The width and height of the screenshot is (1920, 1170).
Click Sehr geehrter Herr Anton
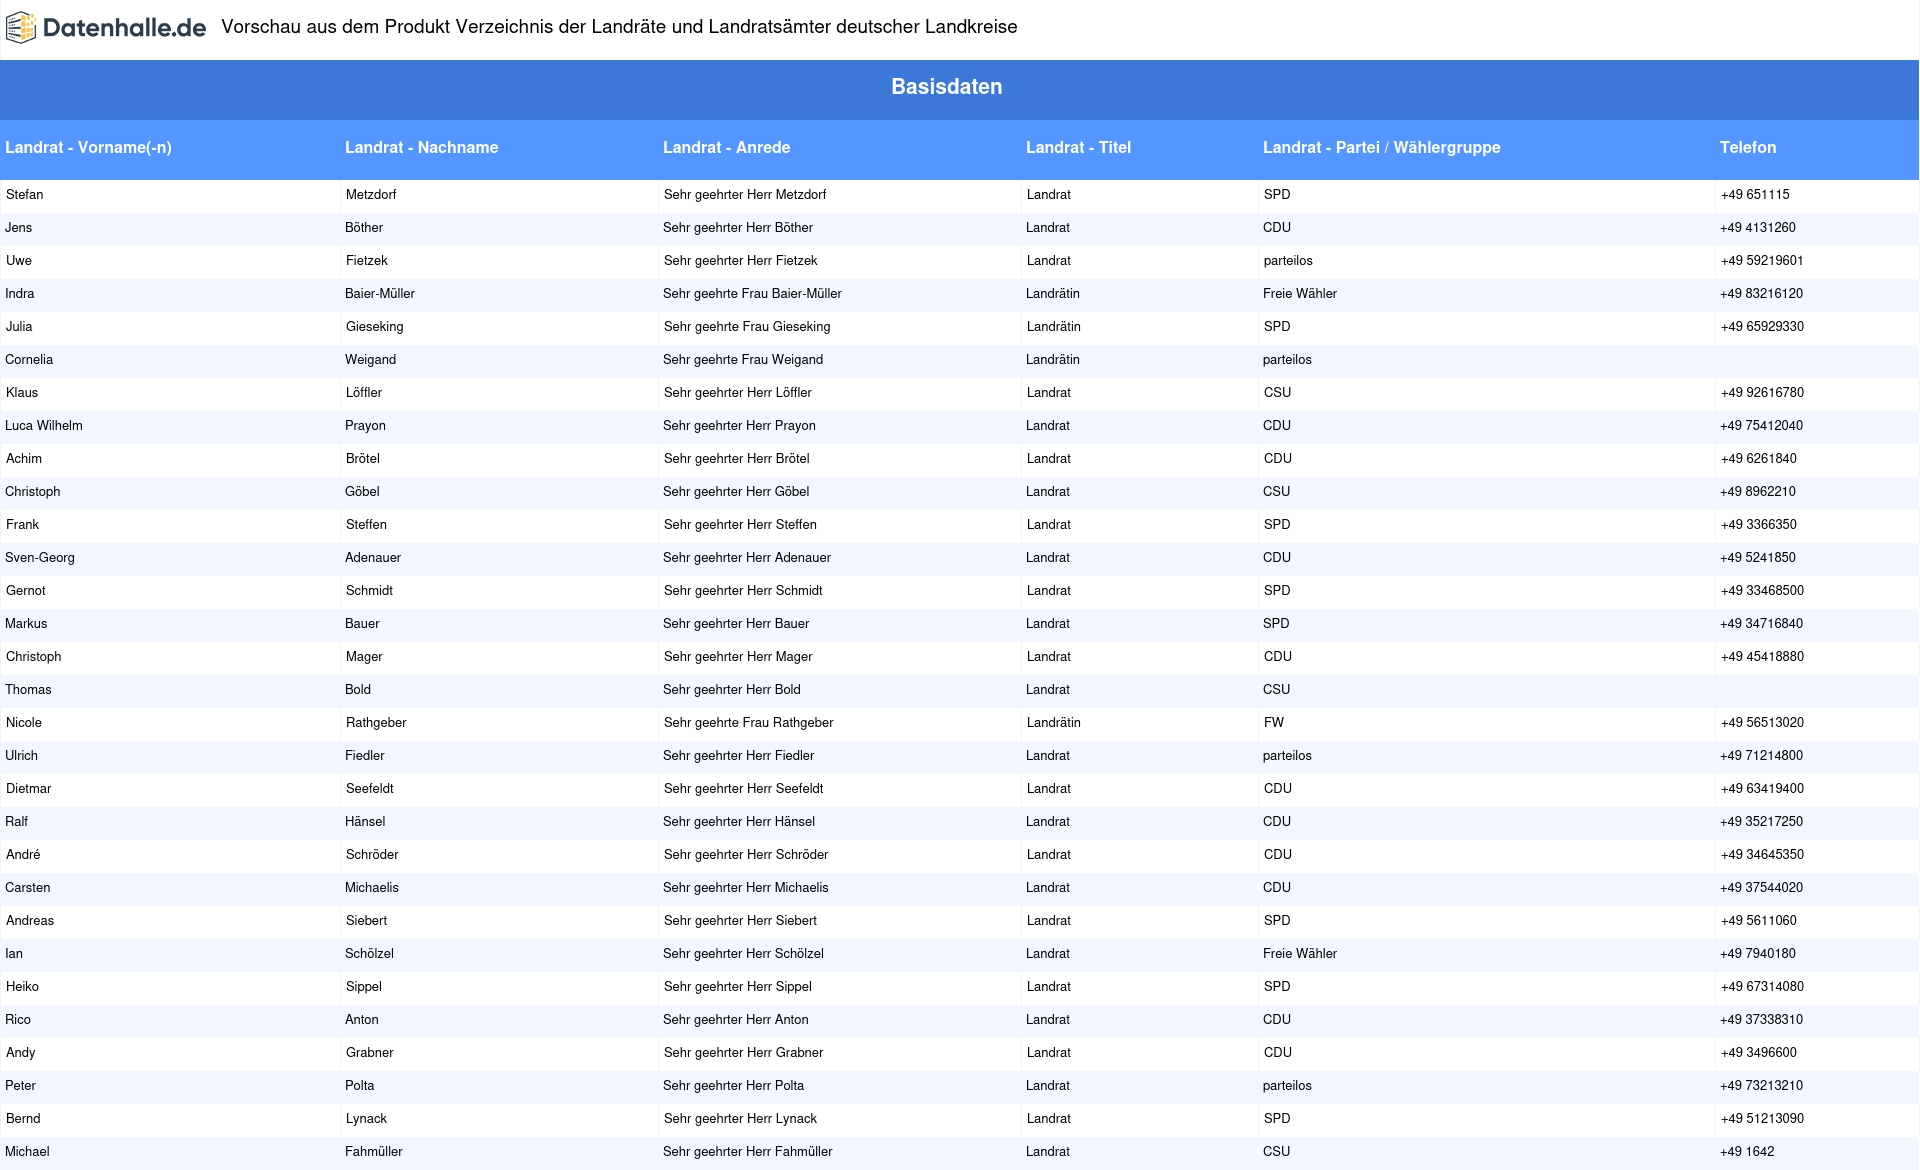(x=736, y=1020)
